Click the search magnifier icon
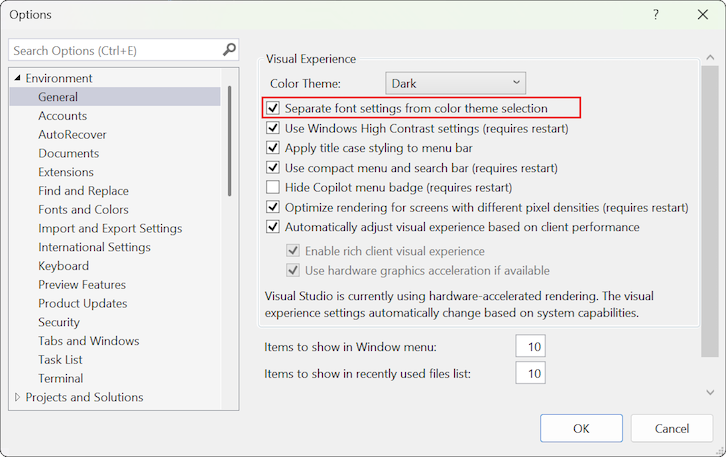Image resolution: width=726 pixels, height=457 pixels. click(x=229, y=49)
